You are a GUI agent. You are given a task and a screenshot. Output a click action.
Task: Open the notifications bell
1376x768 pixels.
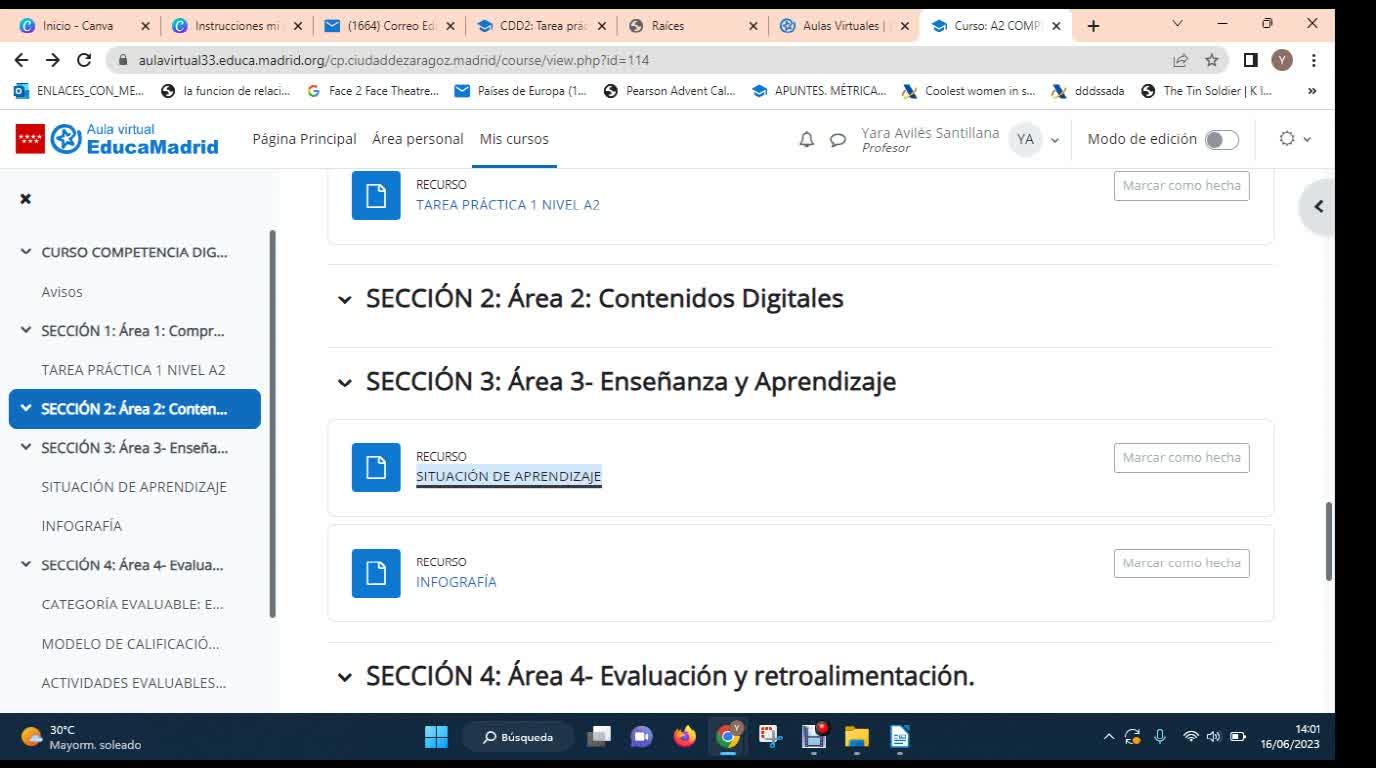point(807,140)
